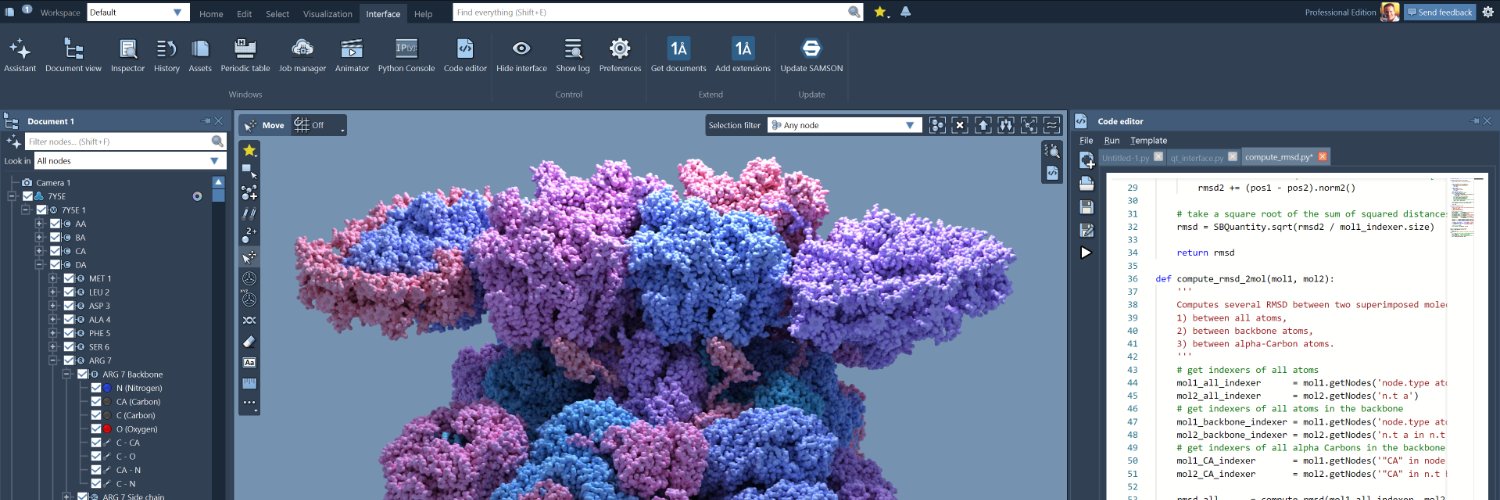Screen dimensions: 1500x500
Task: Click the Send feedback button
Action: (1439, 12)
